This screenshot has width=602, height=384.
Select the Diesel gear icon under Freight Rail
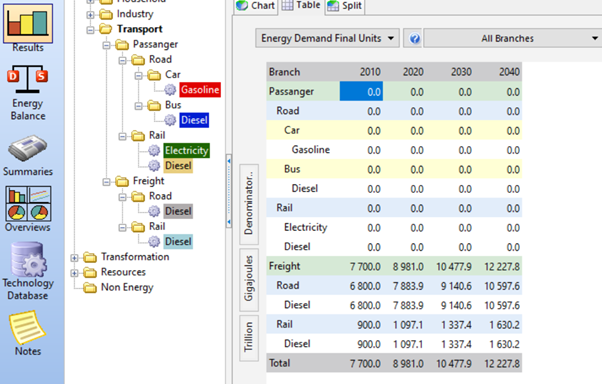pyautogui.click(x=154, y=241)
